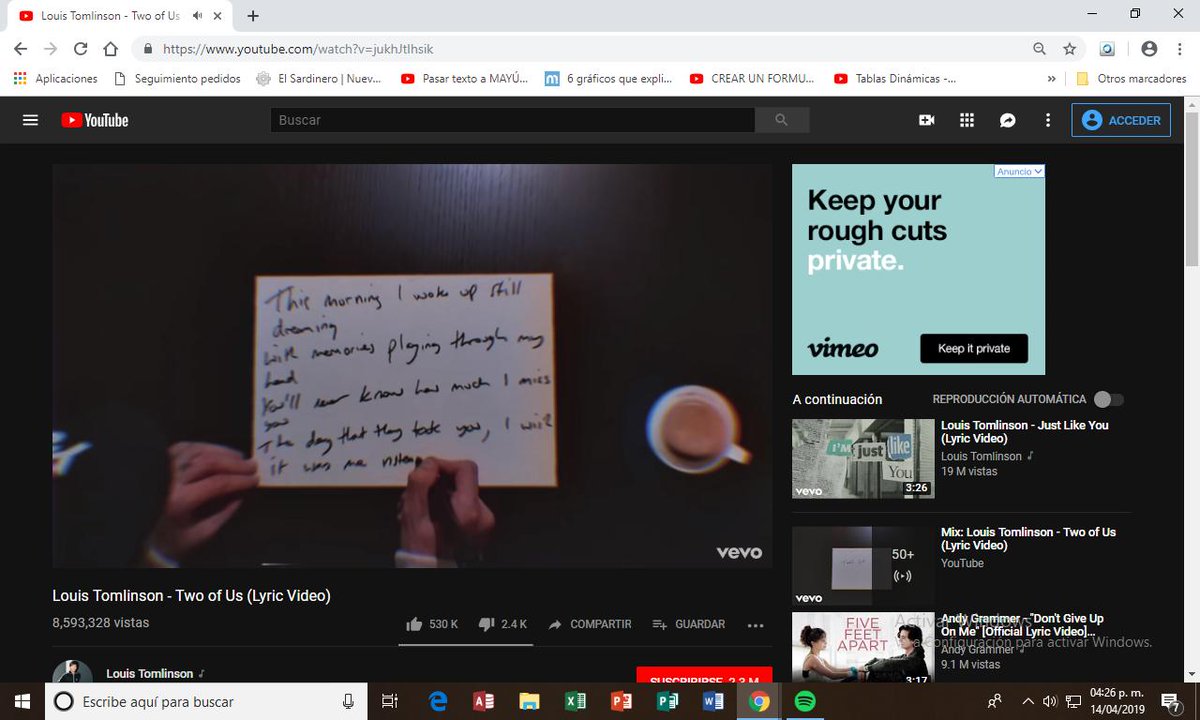The height and width of the screenshot is (720, 1200).
Task: Open the Chrome three-dot menu
Action: pos(1179,49)
